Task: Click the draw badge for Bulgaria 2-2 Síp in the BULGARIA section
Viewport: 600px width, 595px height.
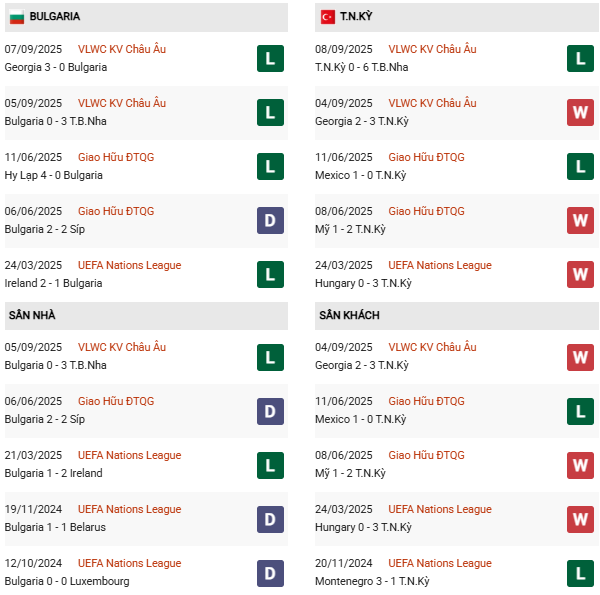Action: click(270, 220)
